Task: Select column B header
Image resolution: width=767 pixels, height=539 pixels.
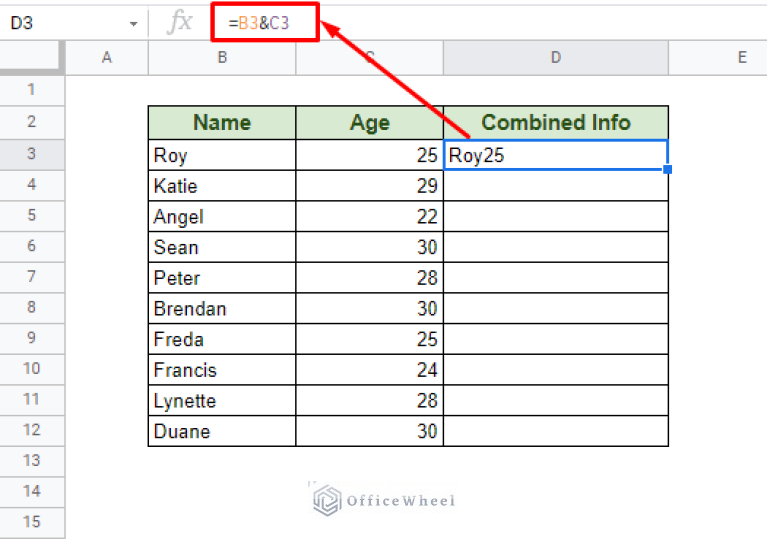Action: (x=221, y=58)
